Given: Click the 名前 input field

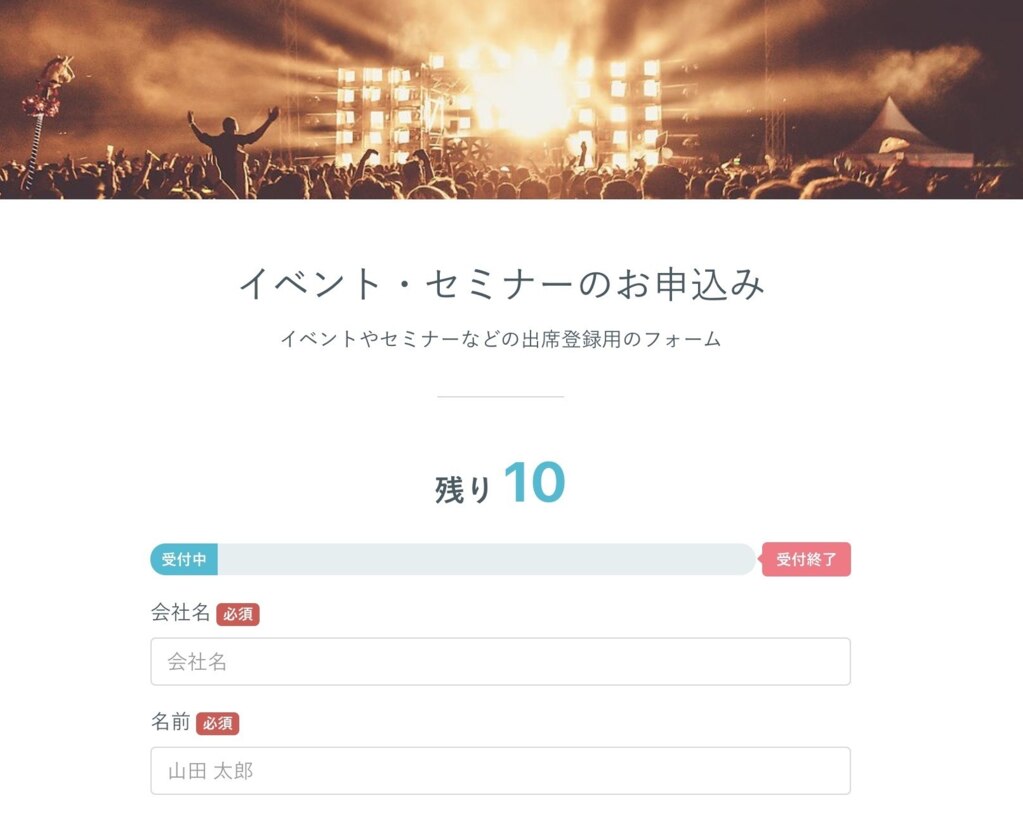Looking at the screenshot, I should (x=500, y=771).
